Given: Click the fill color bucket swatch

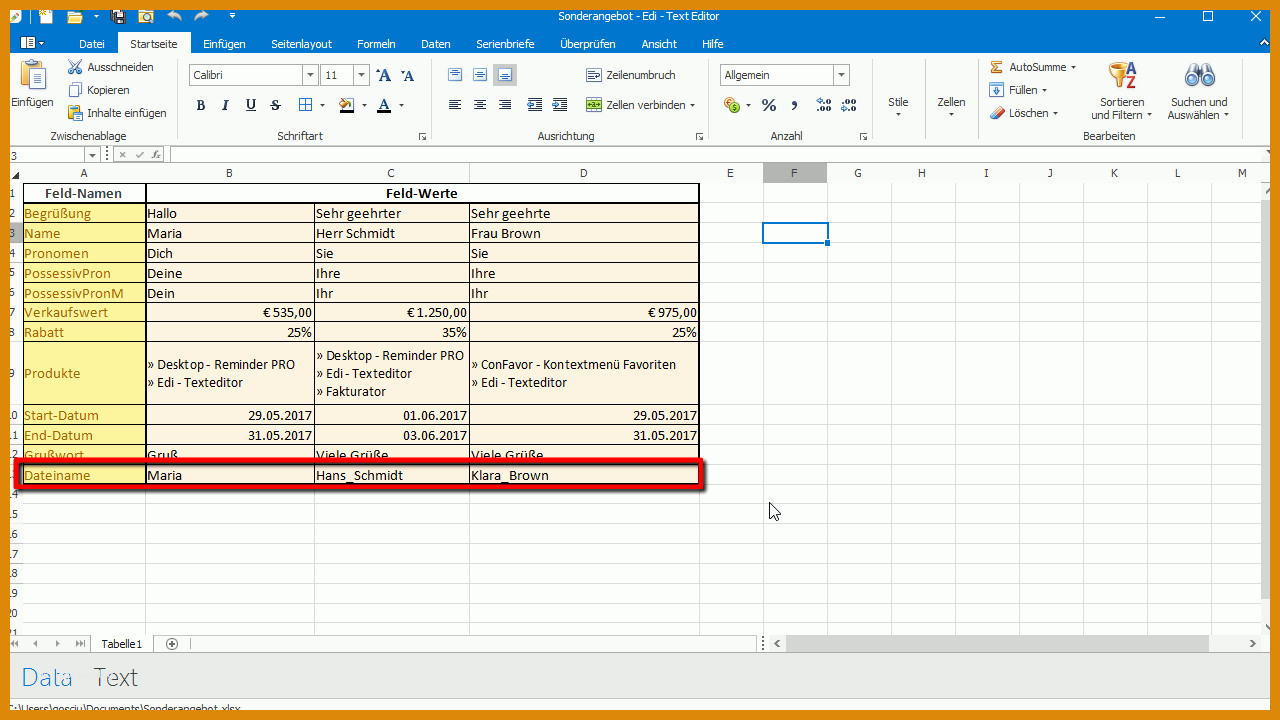Looking at the screenshot, I should 346,105.
